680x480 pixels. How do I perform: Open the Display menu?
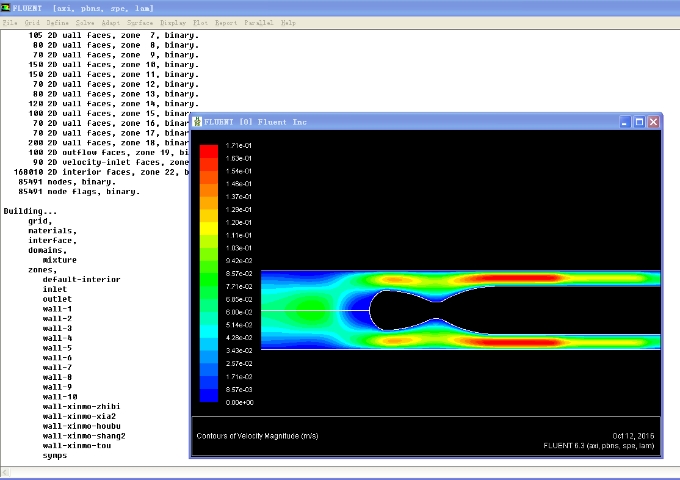pos(173,22)
